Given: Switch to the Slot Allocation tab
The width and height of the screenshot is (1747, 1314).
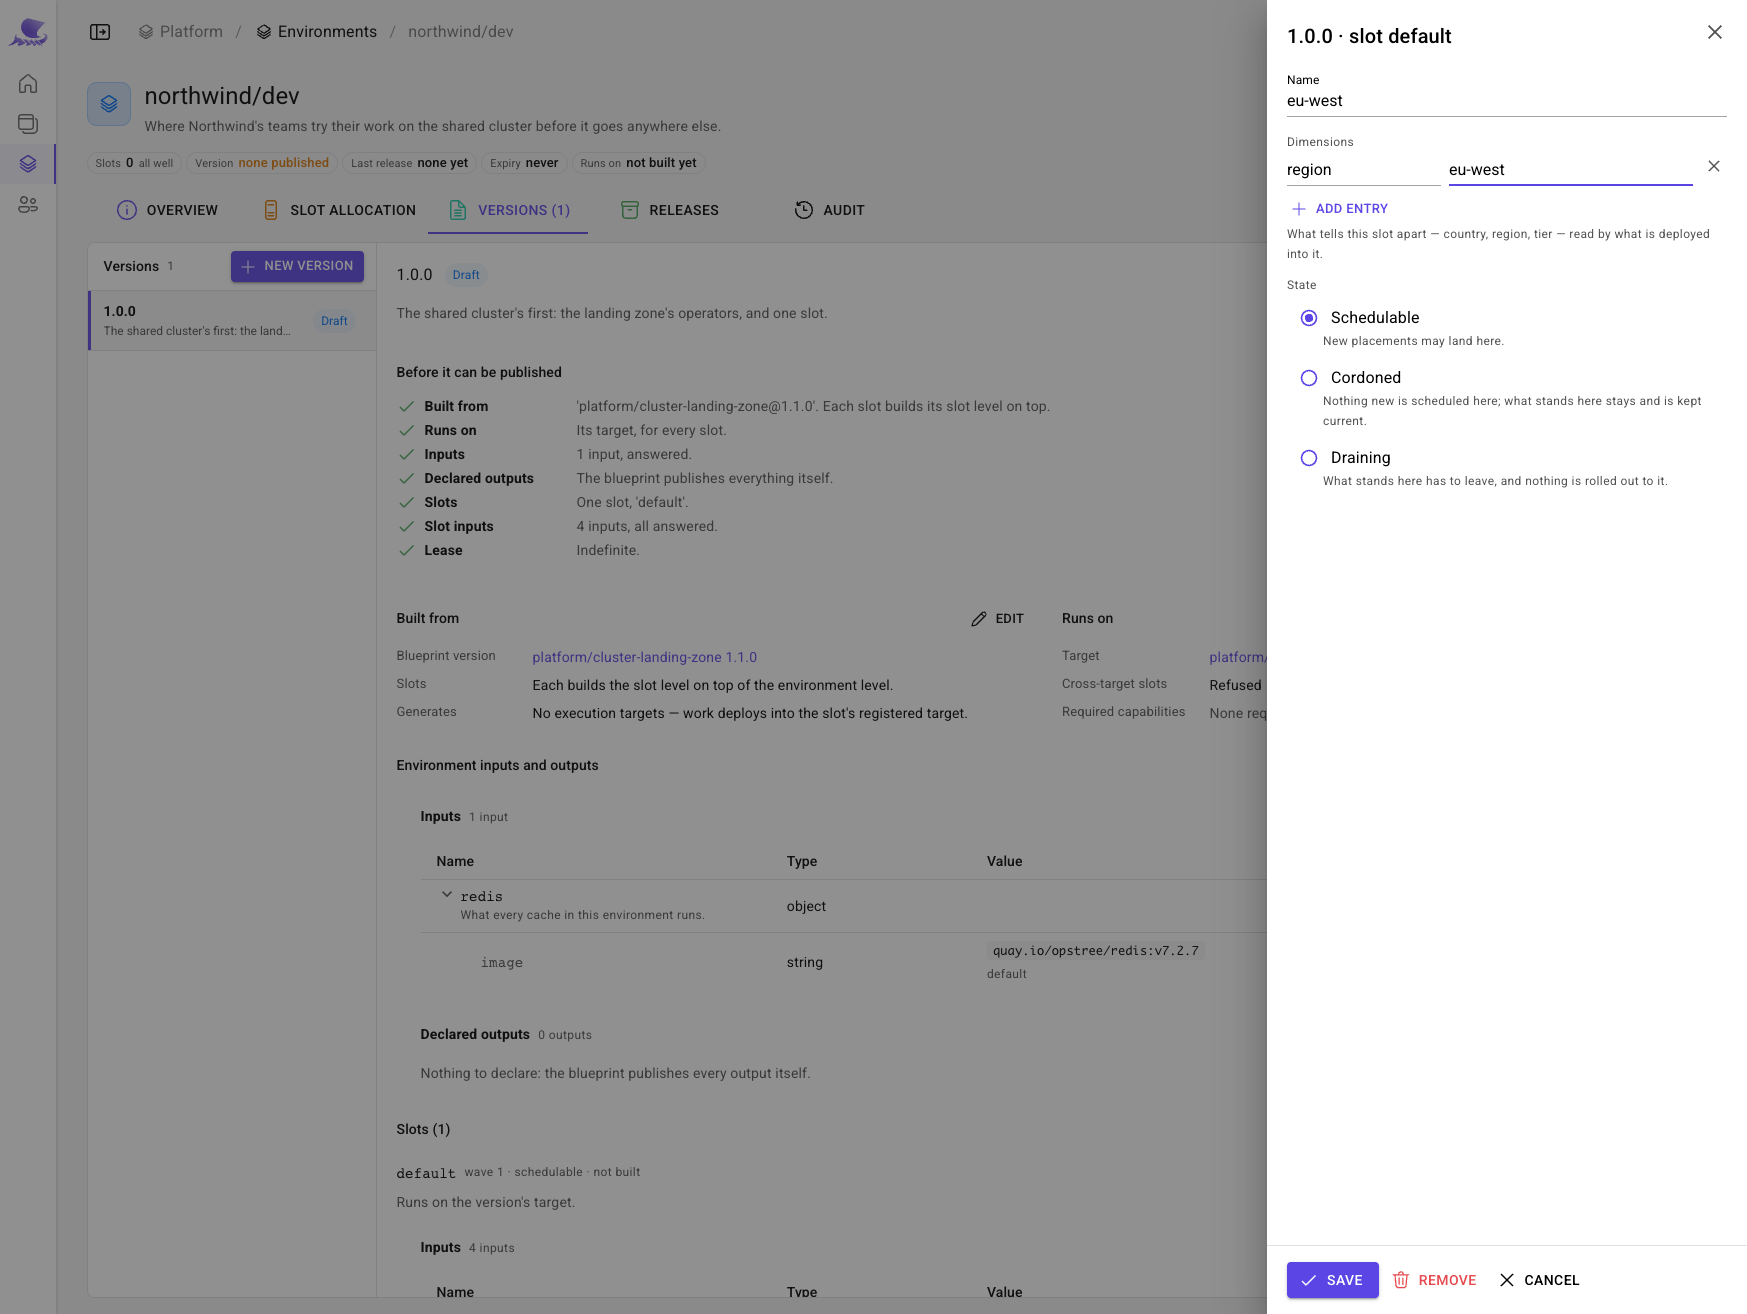Looking at the screenshot, I should 340,210.
